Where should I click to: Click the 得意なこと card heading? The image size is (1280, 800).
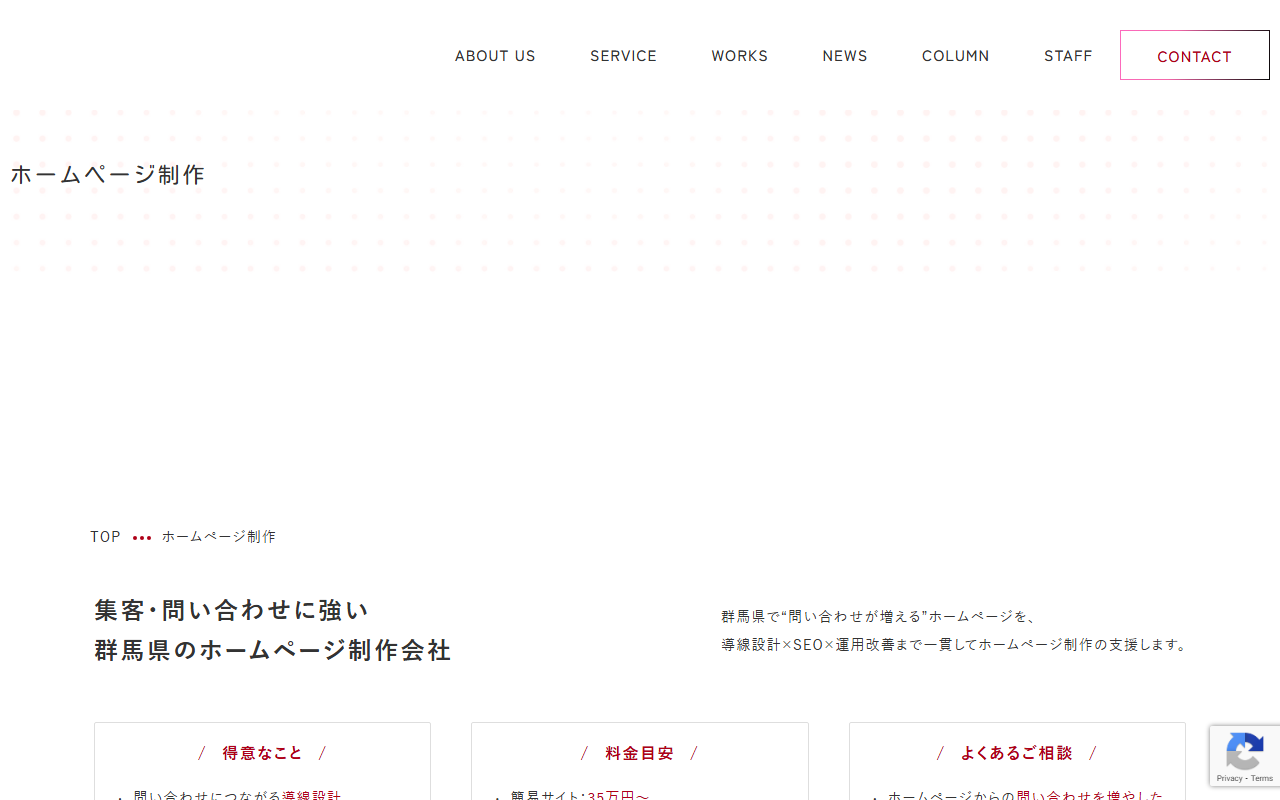tap(262, 753)
